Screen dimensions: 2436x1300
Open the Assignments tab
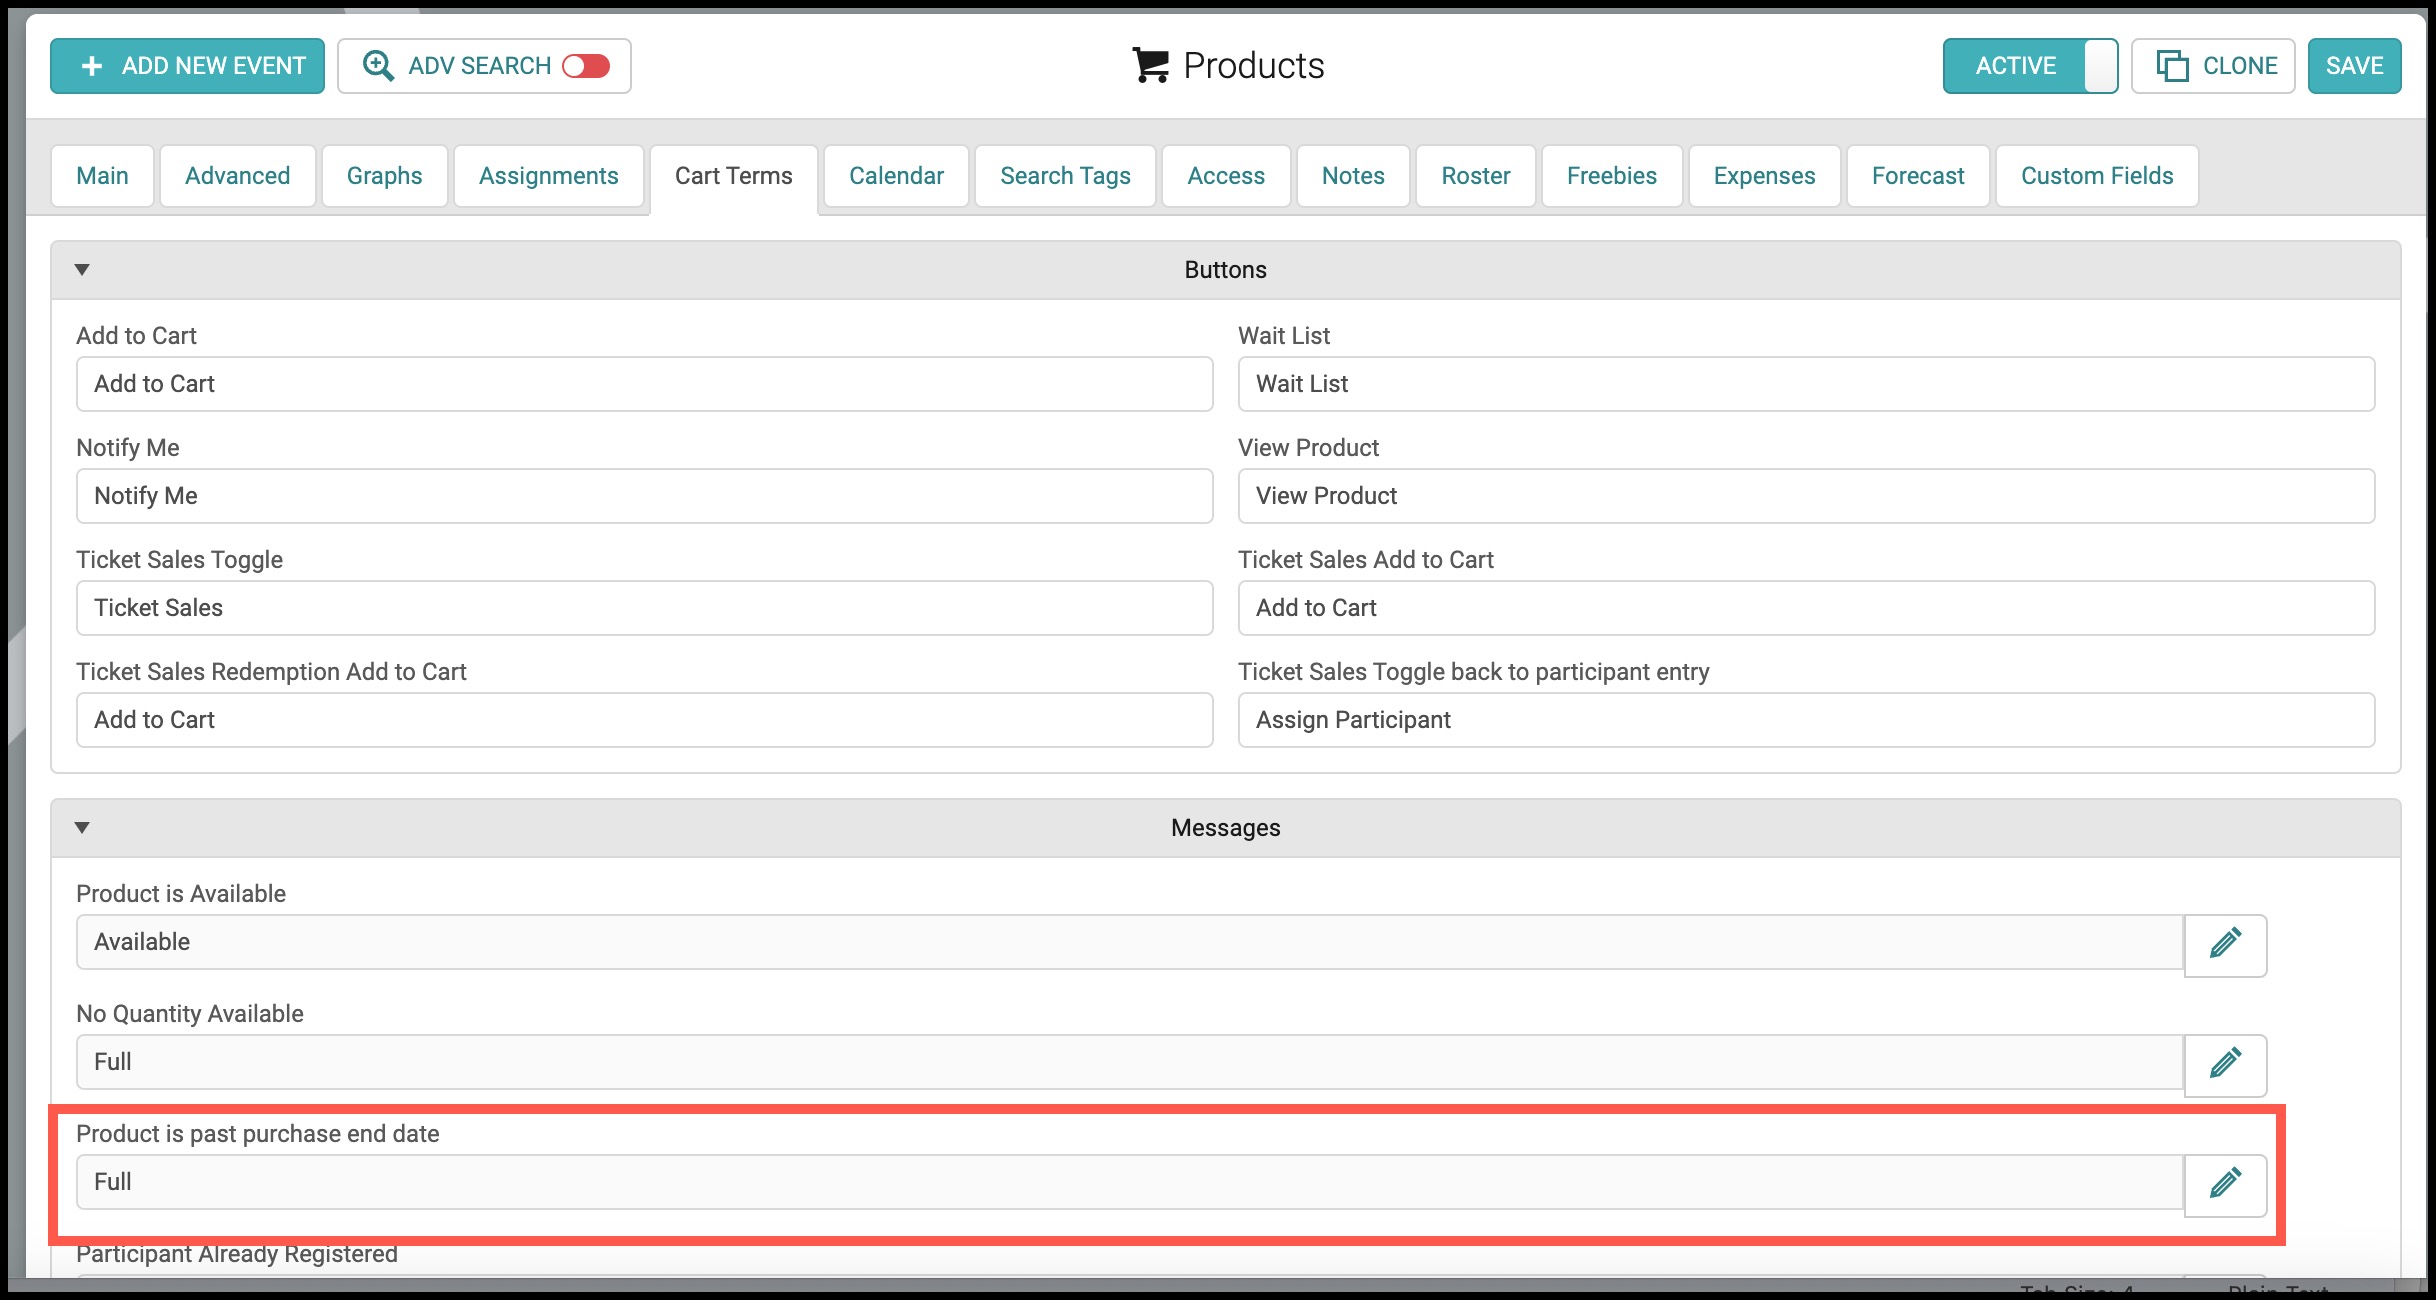tap(548, 176)
